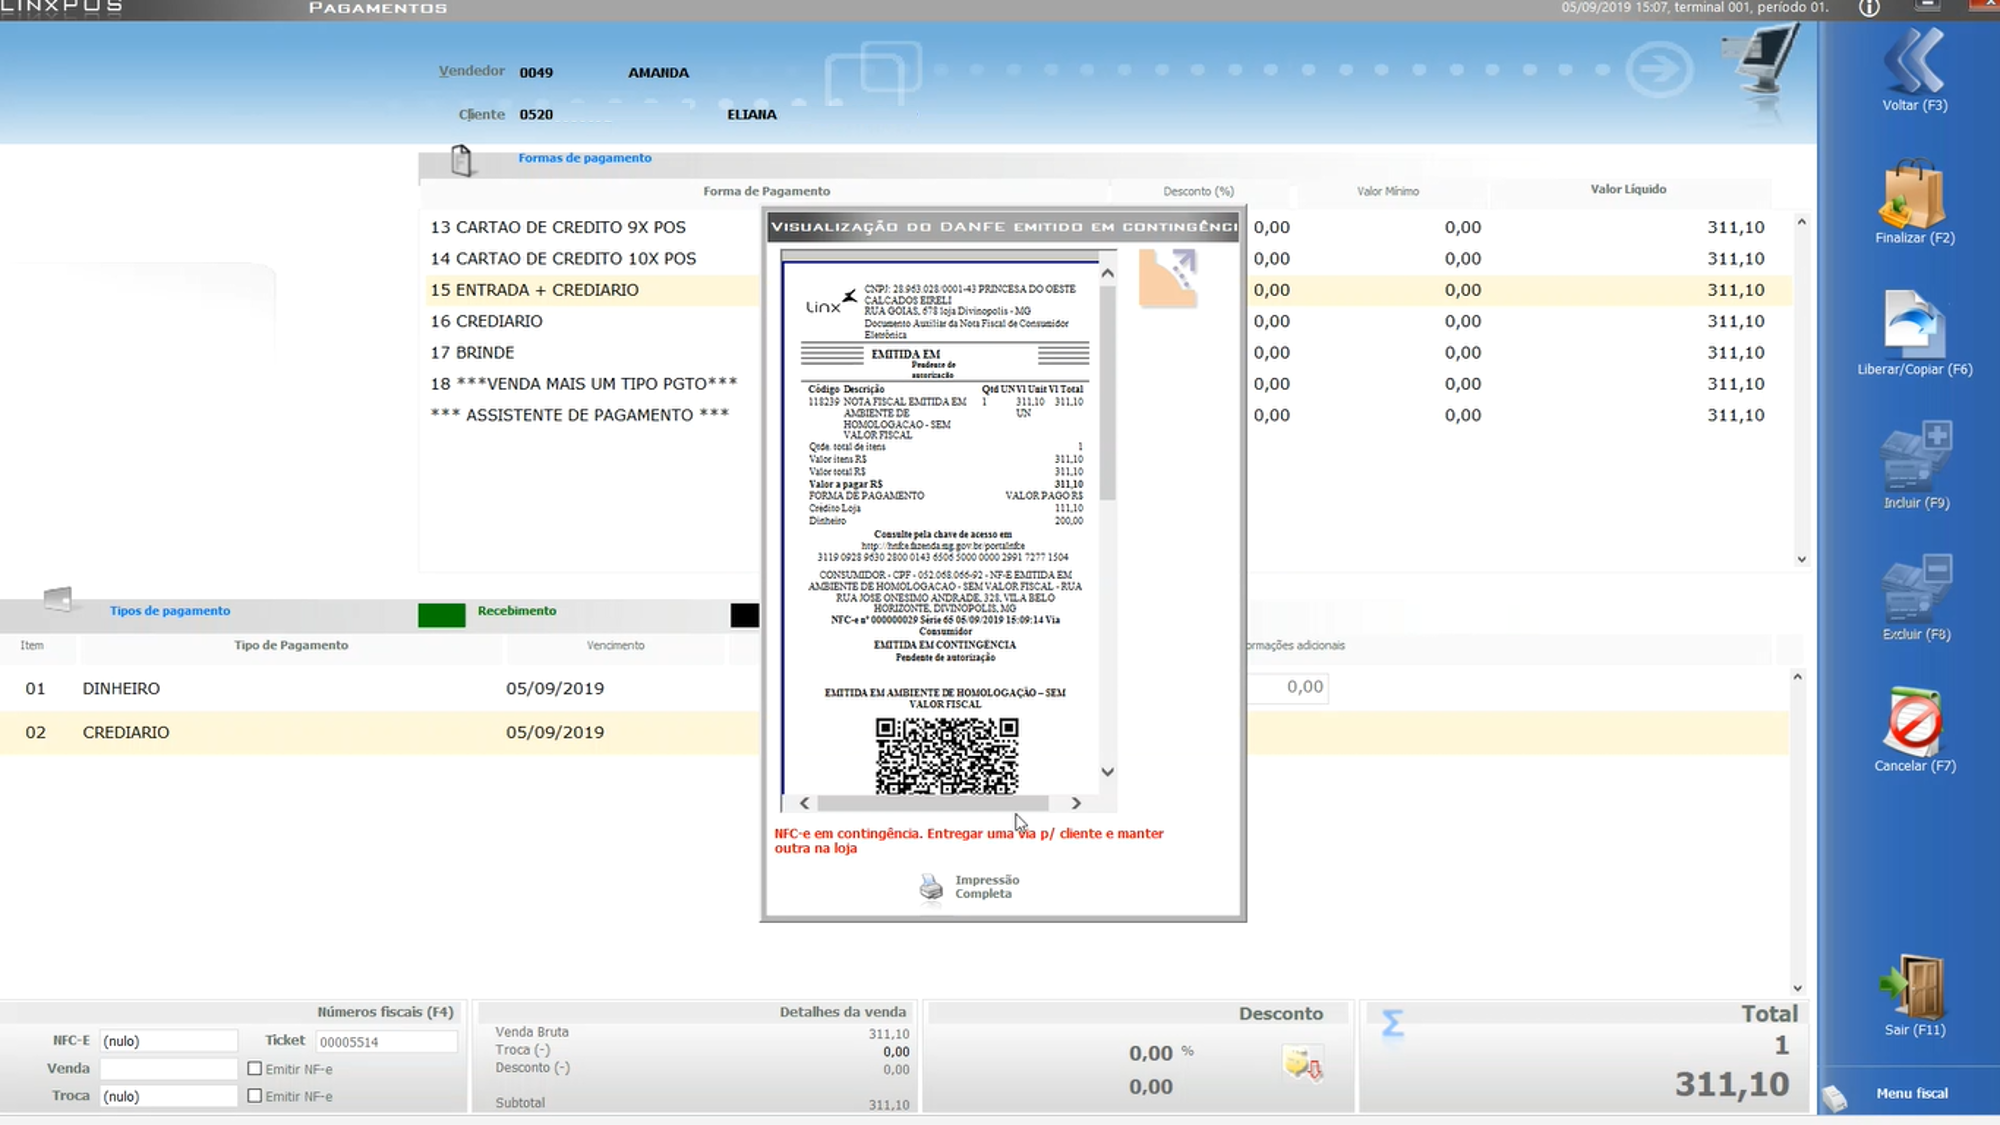2000x1125 pixels.
Task: Click the discount icon beside percentage
Action: tap(1303, 1065)
